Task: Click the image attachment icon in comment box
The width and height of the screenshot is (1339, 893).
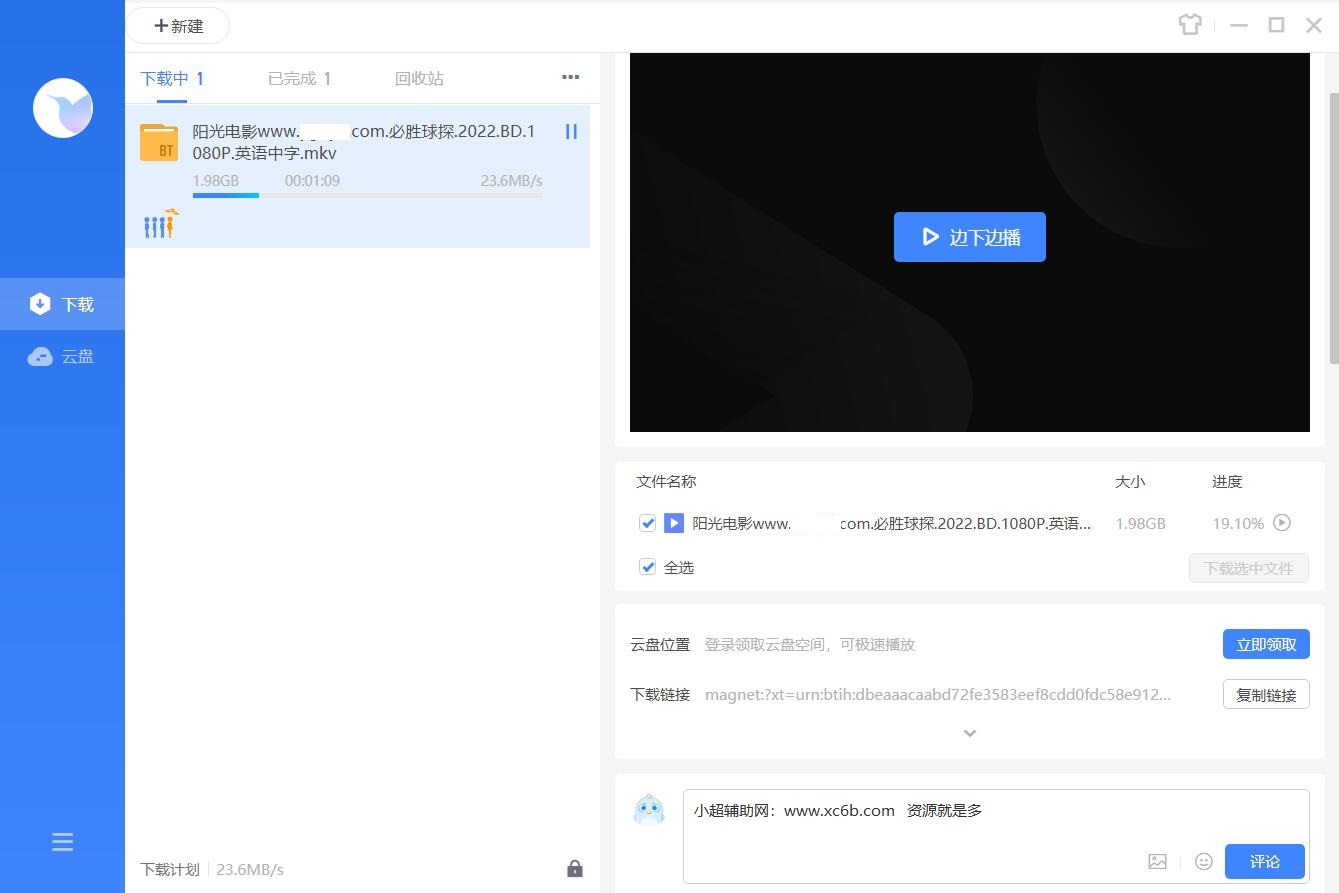Action: click(x=1157, y=861)
